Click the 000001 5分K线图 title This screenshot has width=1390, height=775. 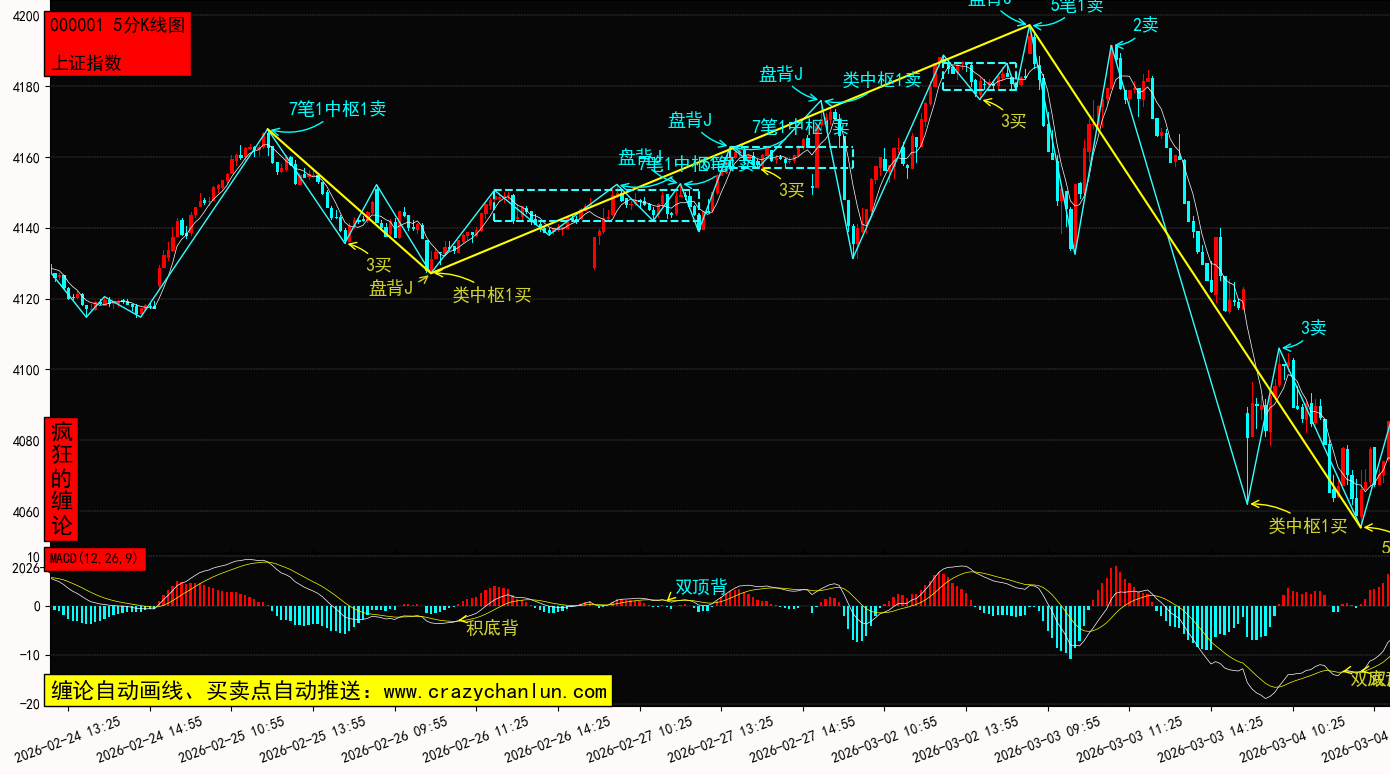pyautogui.click(x=118, y=27)
